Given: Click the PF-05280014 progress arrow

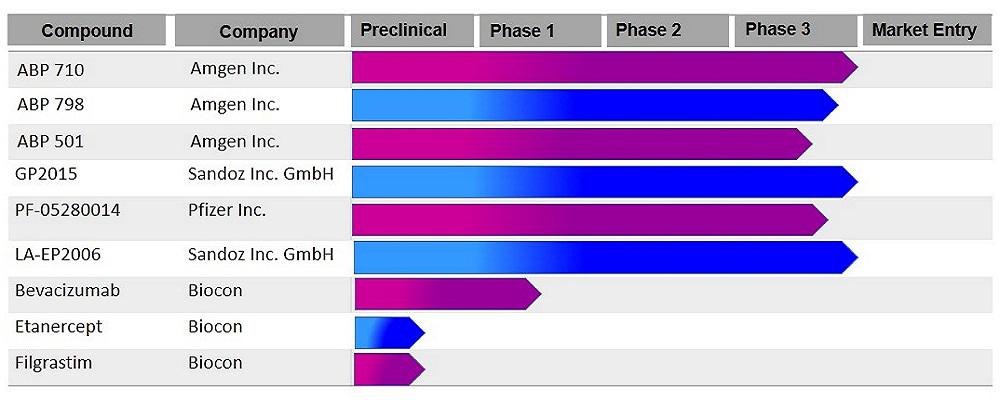Looking at the screenshot, I should pyautogui.click(x=590, y=220).
